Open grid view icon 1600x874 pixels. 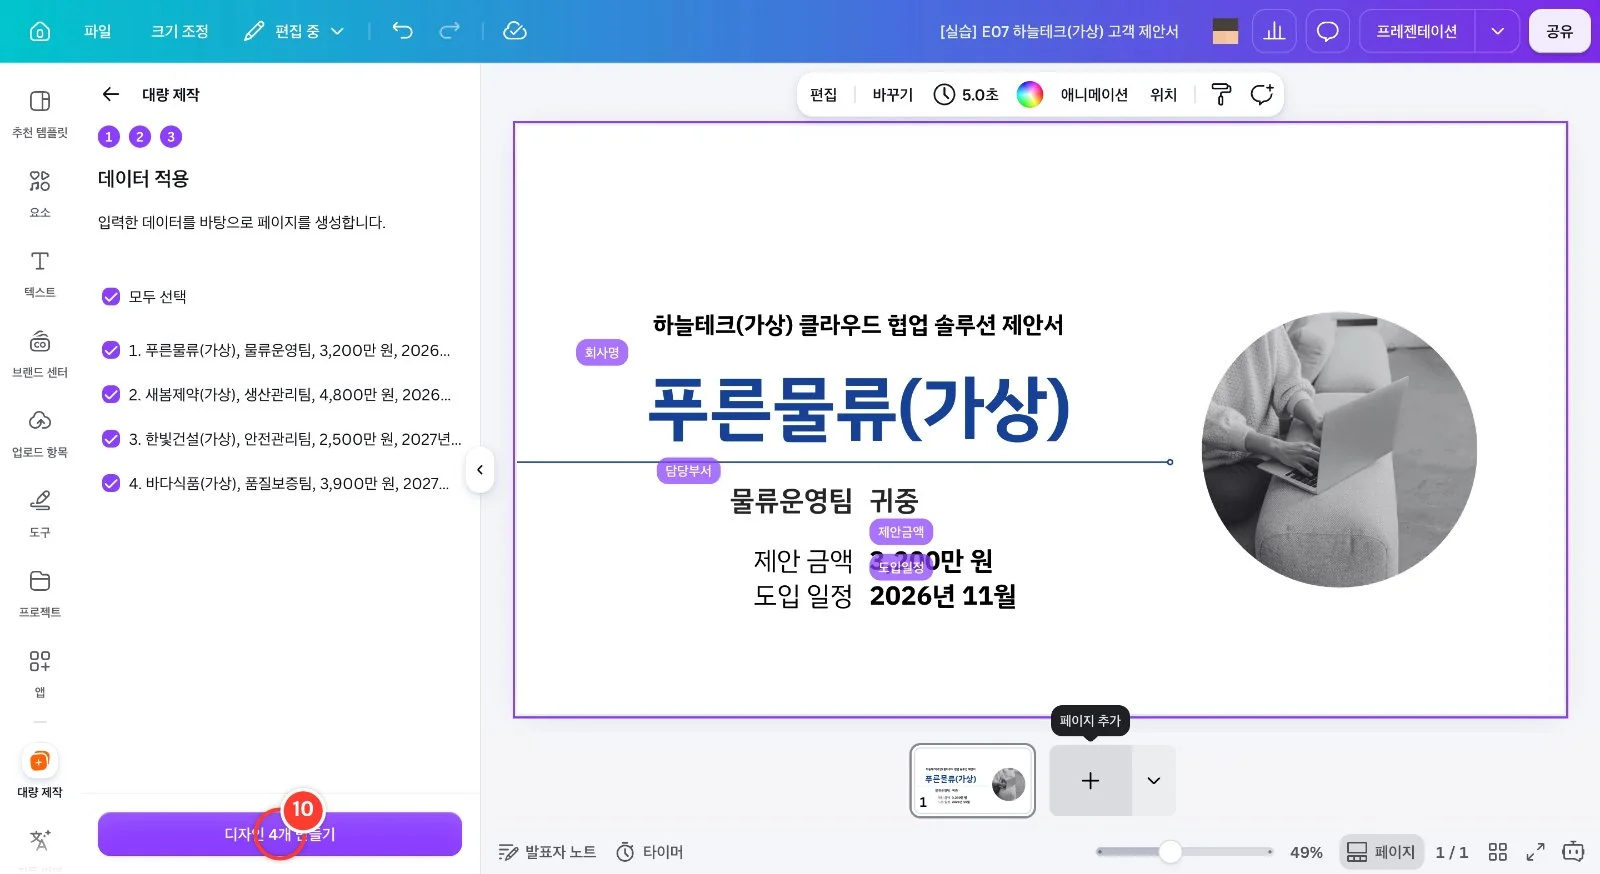(1497, 852)
